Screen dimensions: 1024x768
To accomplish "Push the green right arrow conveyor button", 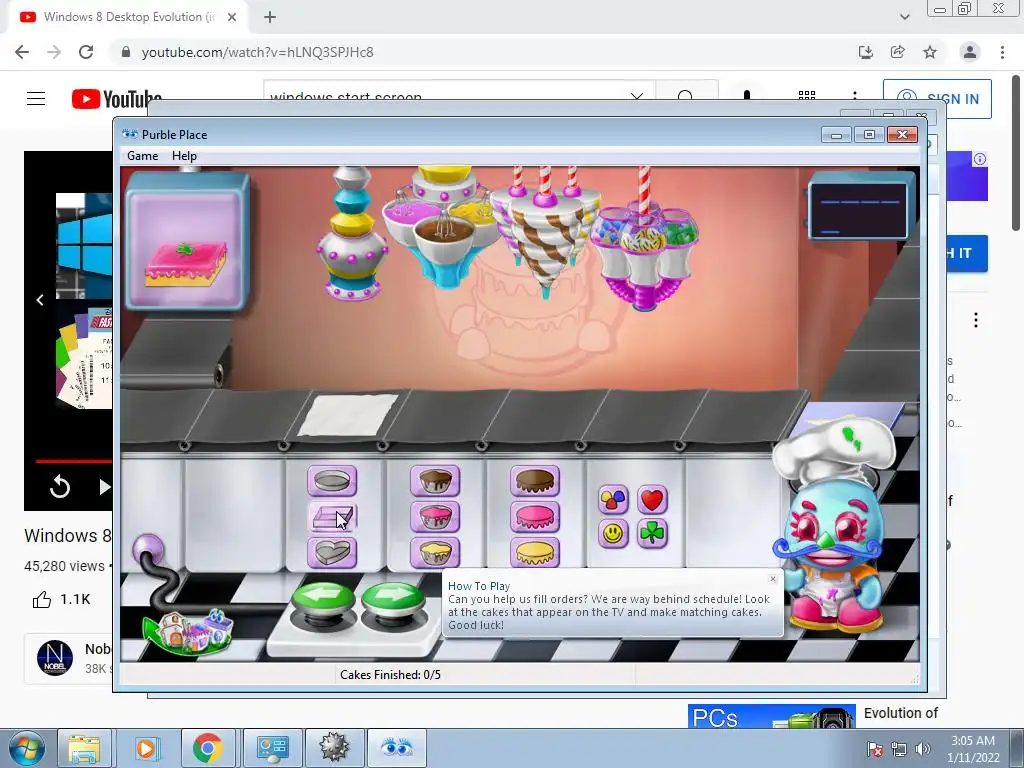I will point(393,601).
